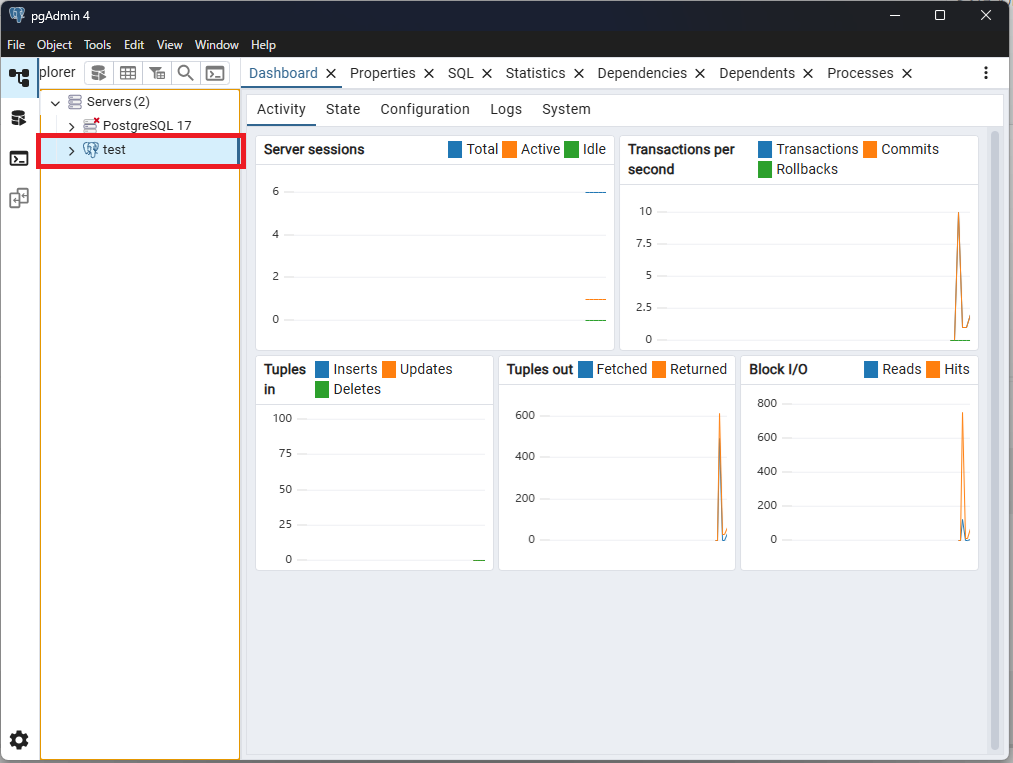
Task: Click the orange Hits legend swatch
Action: tap(933, 369)
